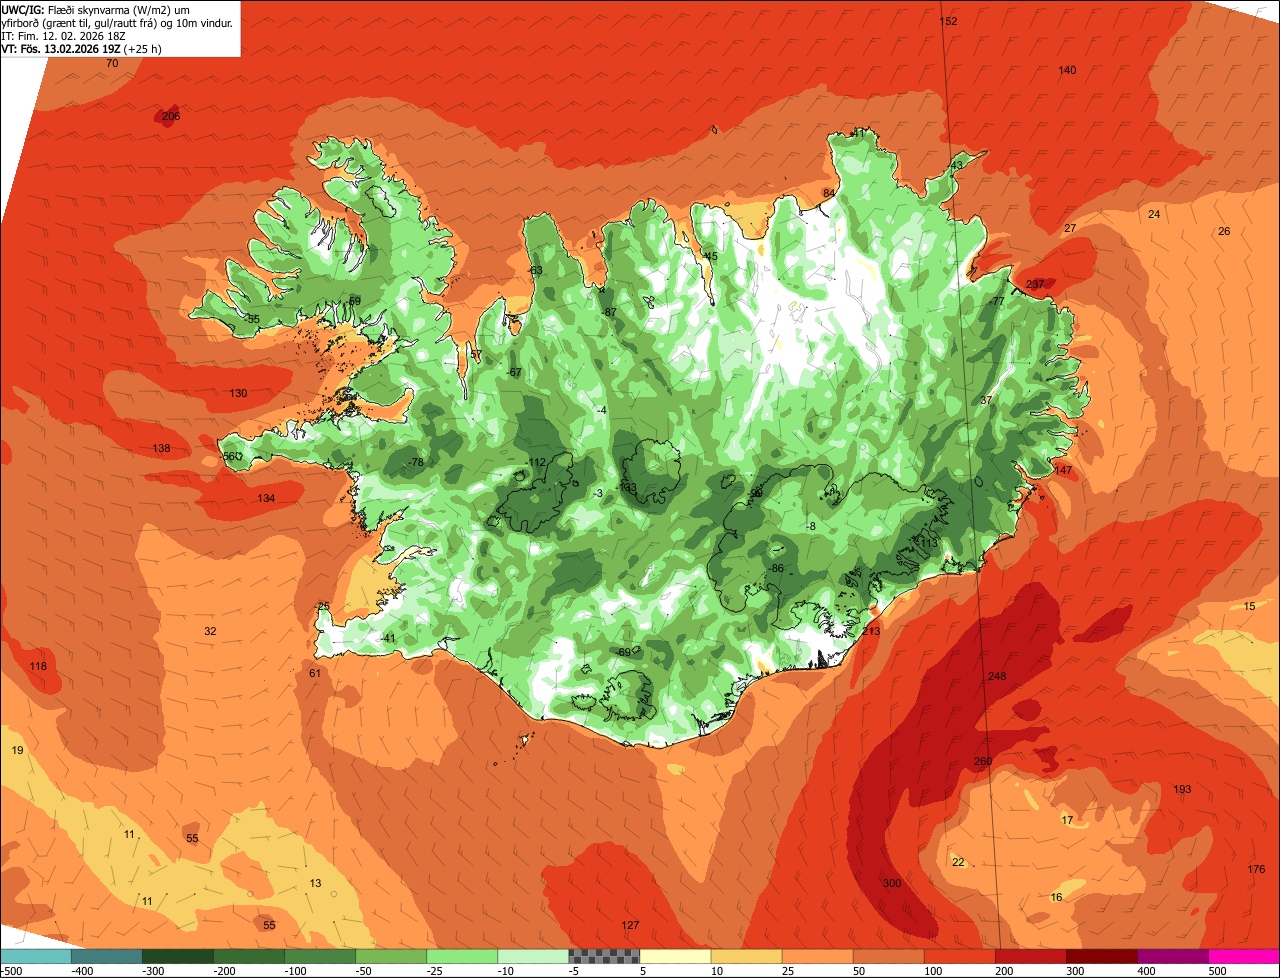Click the map value '-86' over Vatnajökull
The width and height of the screenshot is (1280, 978).
[x=775, y=569]
